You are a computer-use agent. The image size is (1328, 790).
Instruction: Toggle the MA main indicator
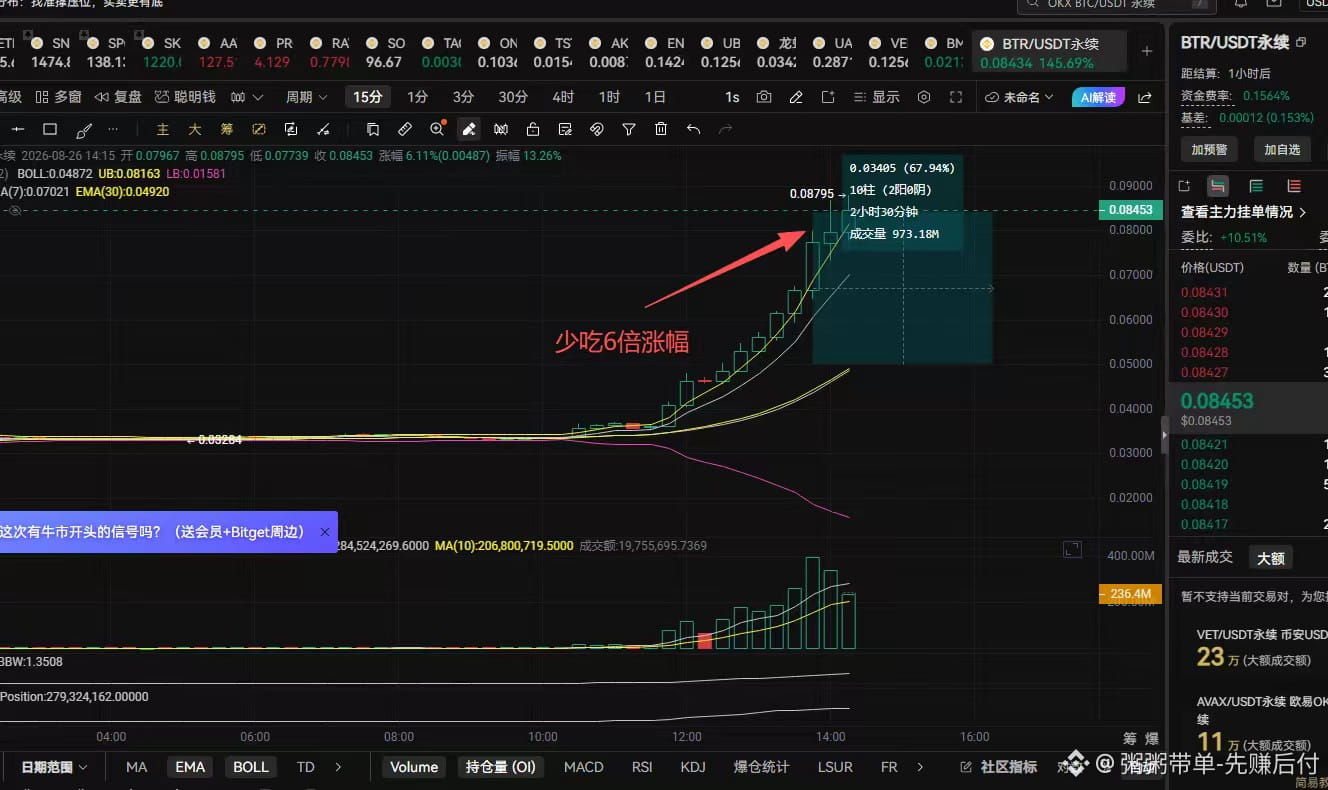(x=136, y=767)
